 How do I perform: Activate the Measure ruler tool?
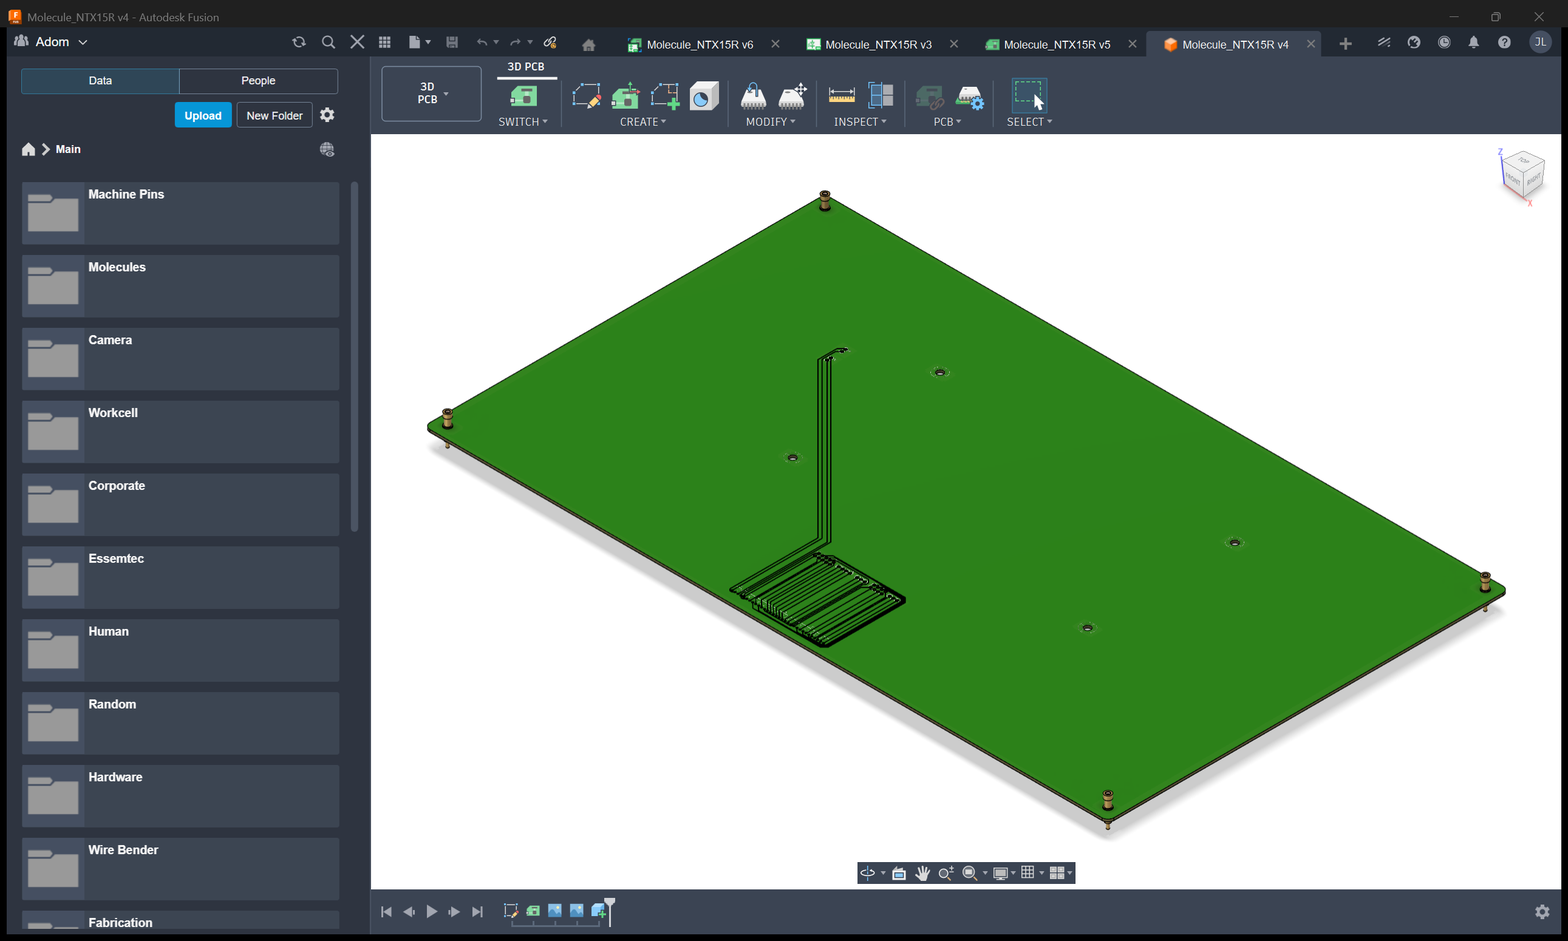[842, 96]
